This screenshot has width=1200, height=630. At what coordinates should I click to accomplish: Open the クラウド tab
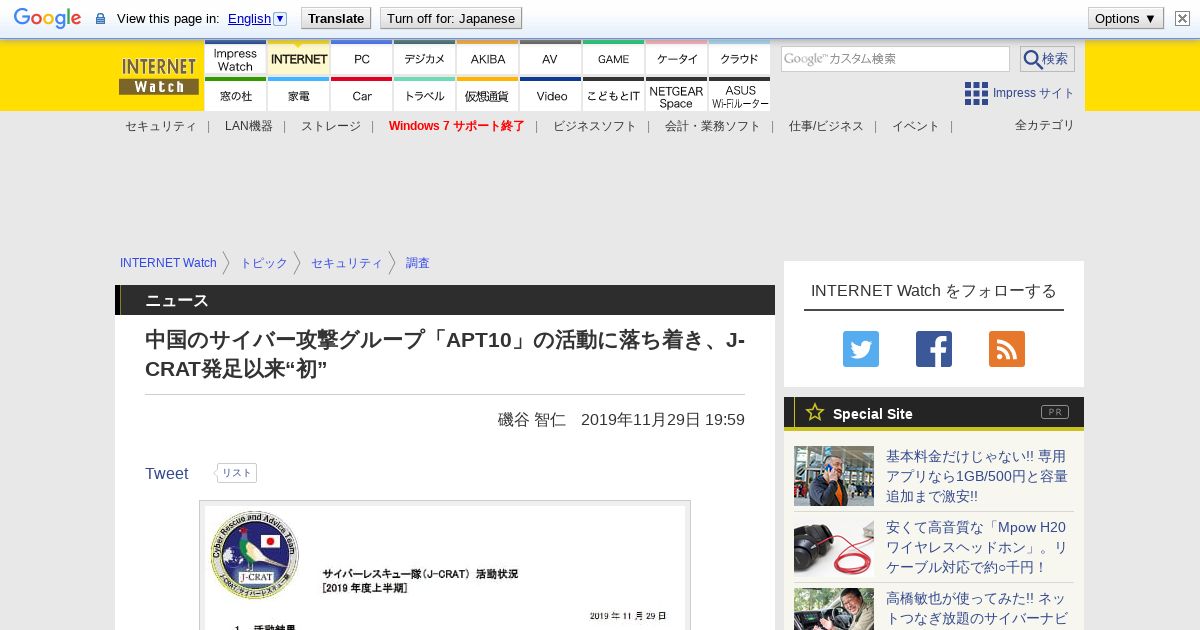tap(739, 59)
